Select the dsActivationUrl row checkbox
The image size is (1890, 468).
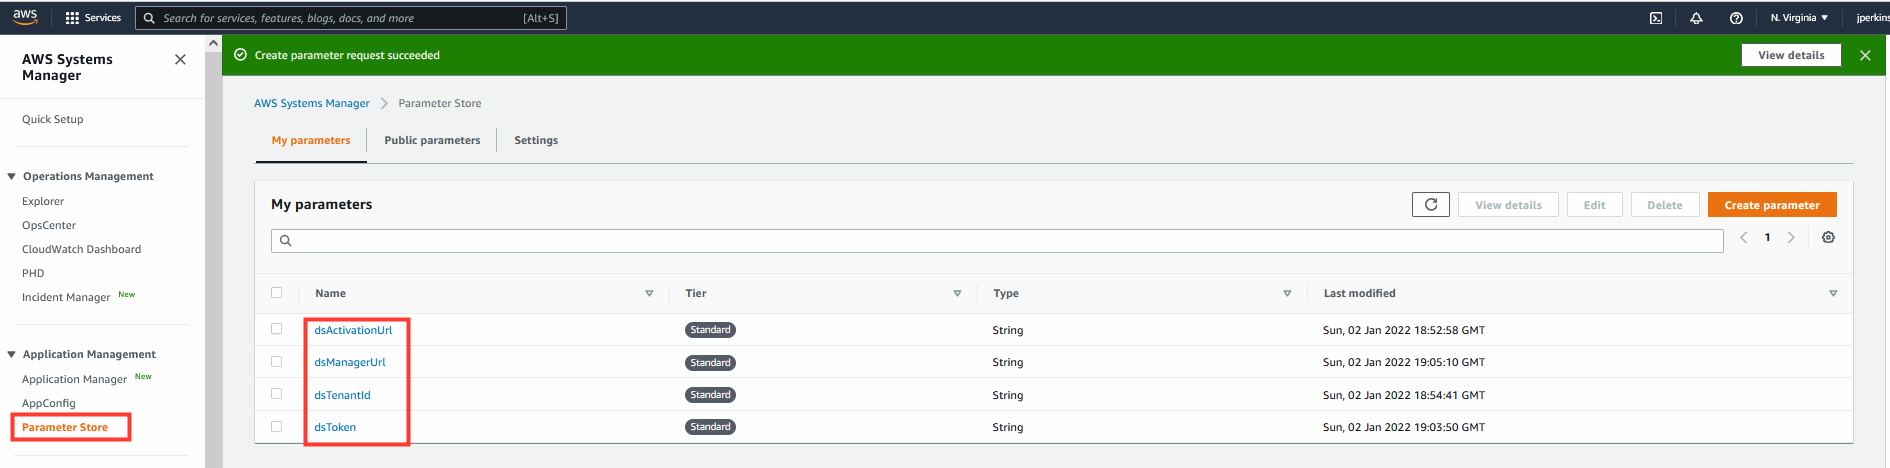pyautogui.click(x=277, y=329)
